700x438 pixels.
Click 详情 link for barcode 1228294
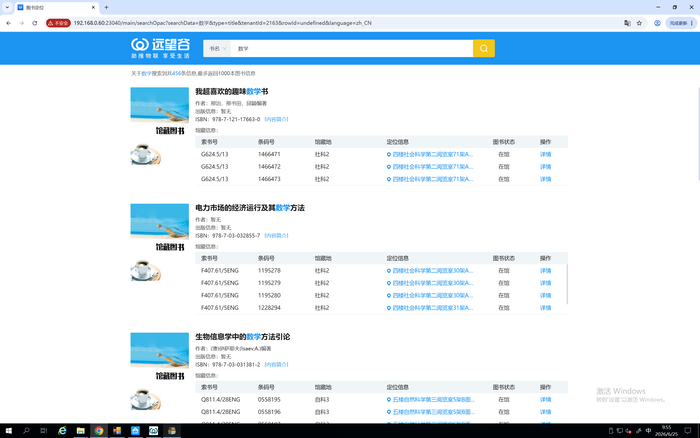546,308
